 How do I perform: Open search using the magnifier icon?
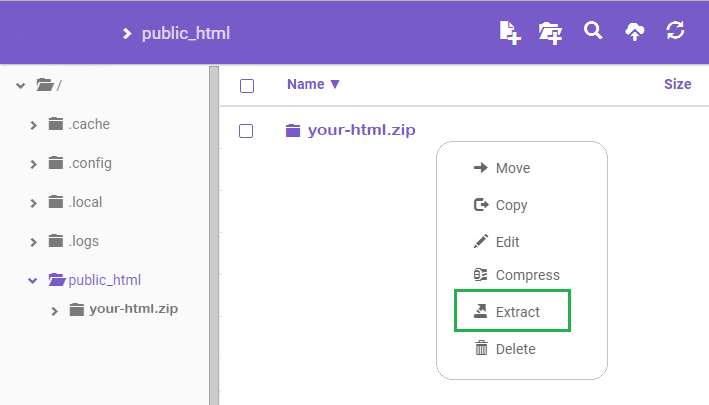tap(593, 31)
